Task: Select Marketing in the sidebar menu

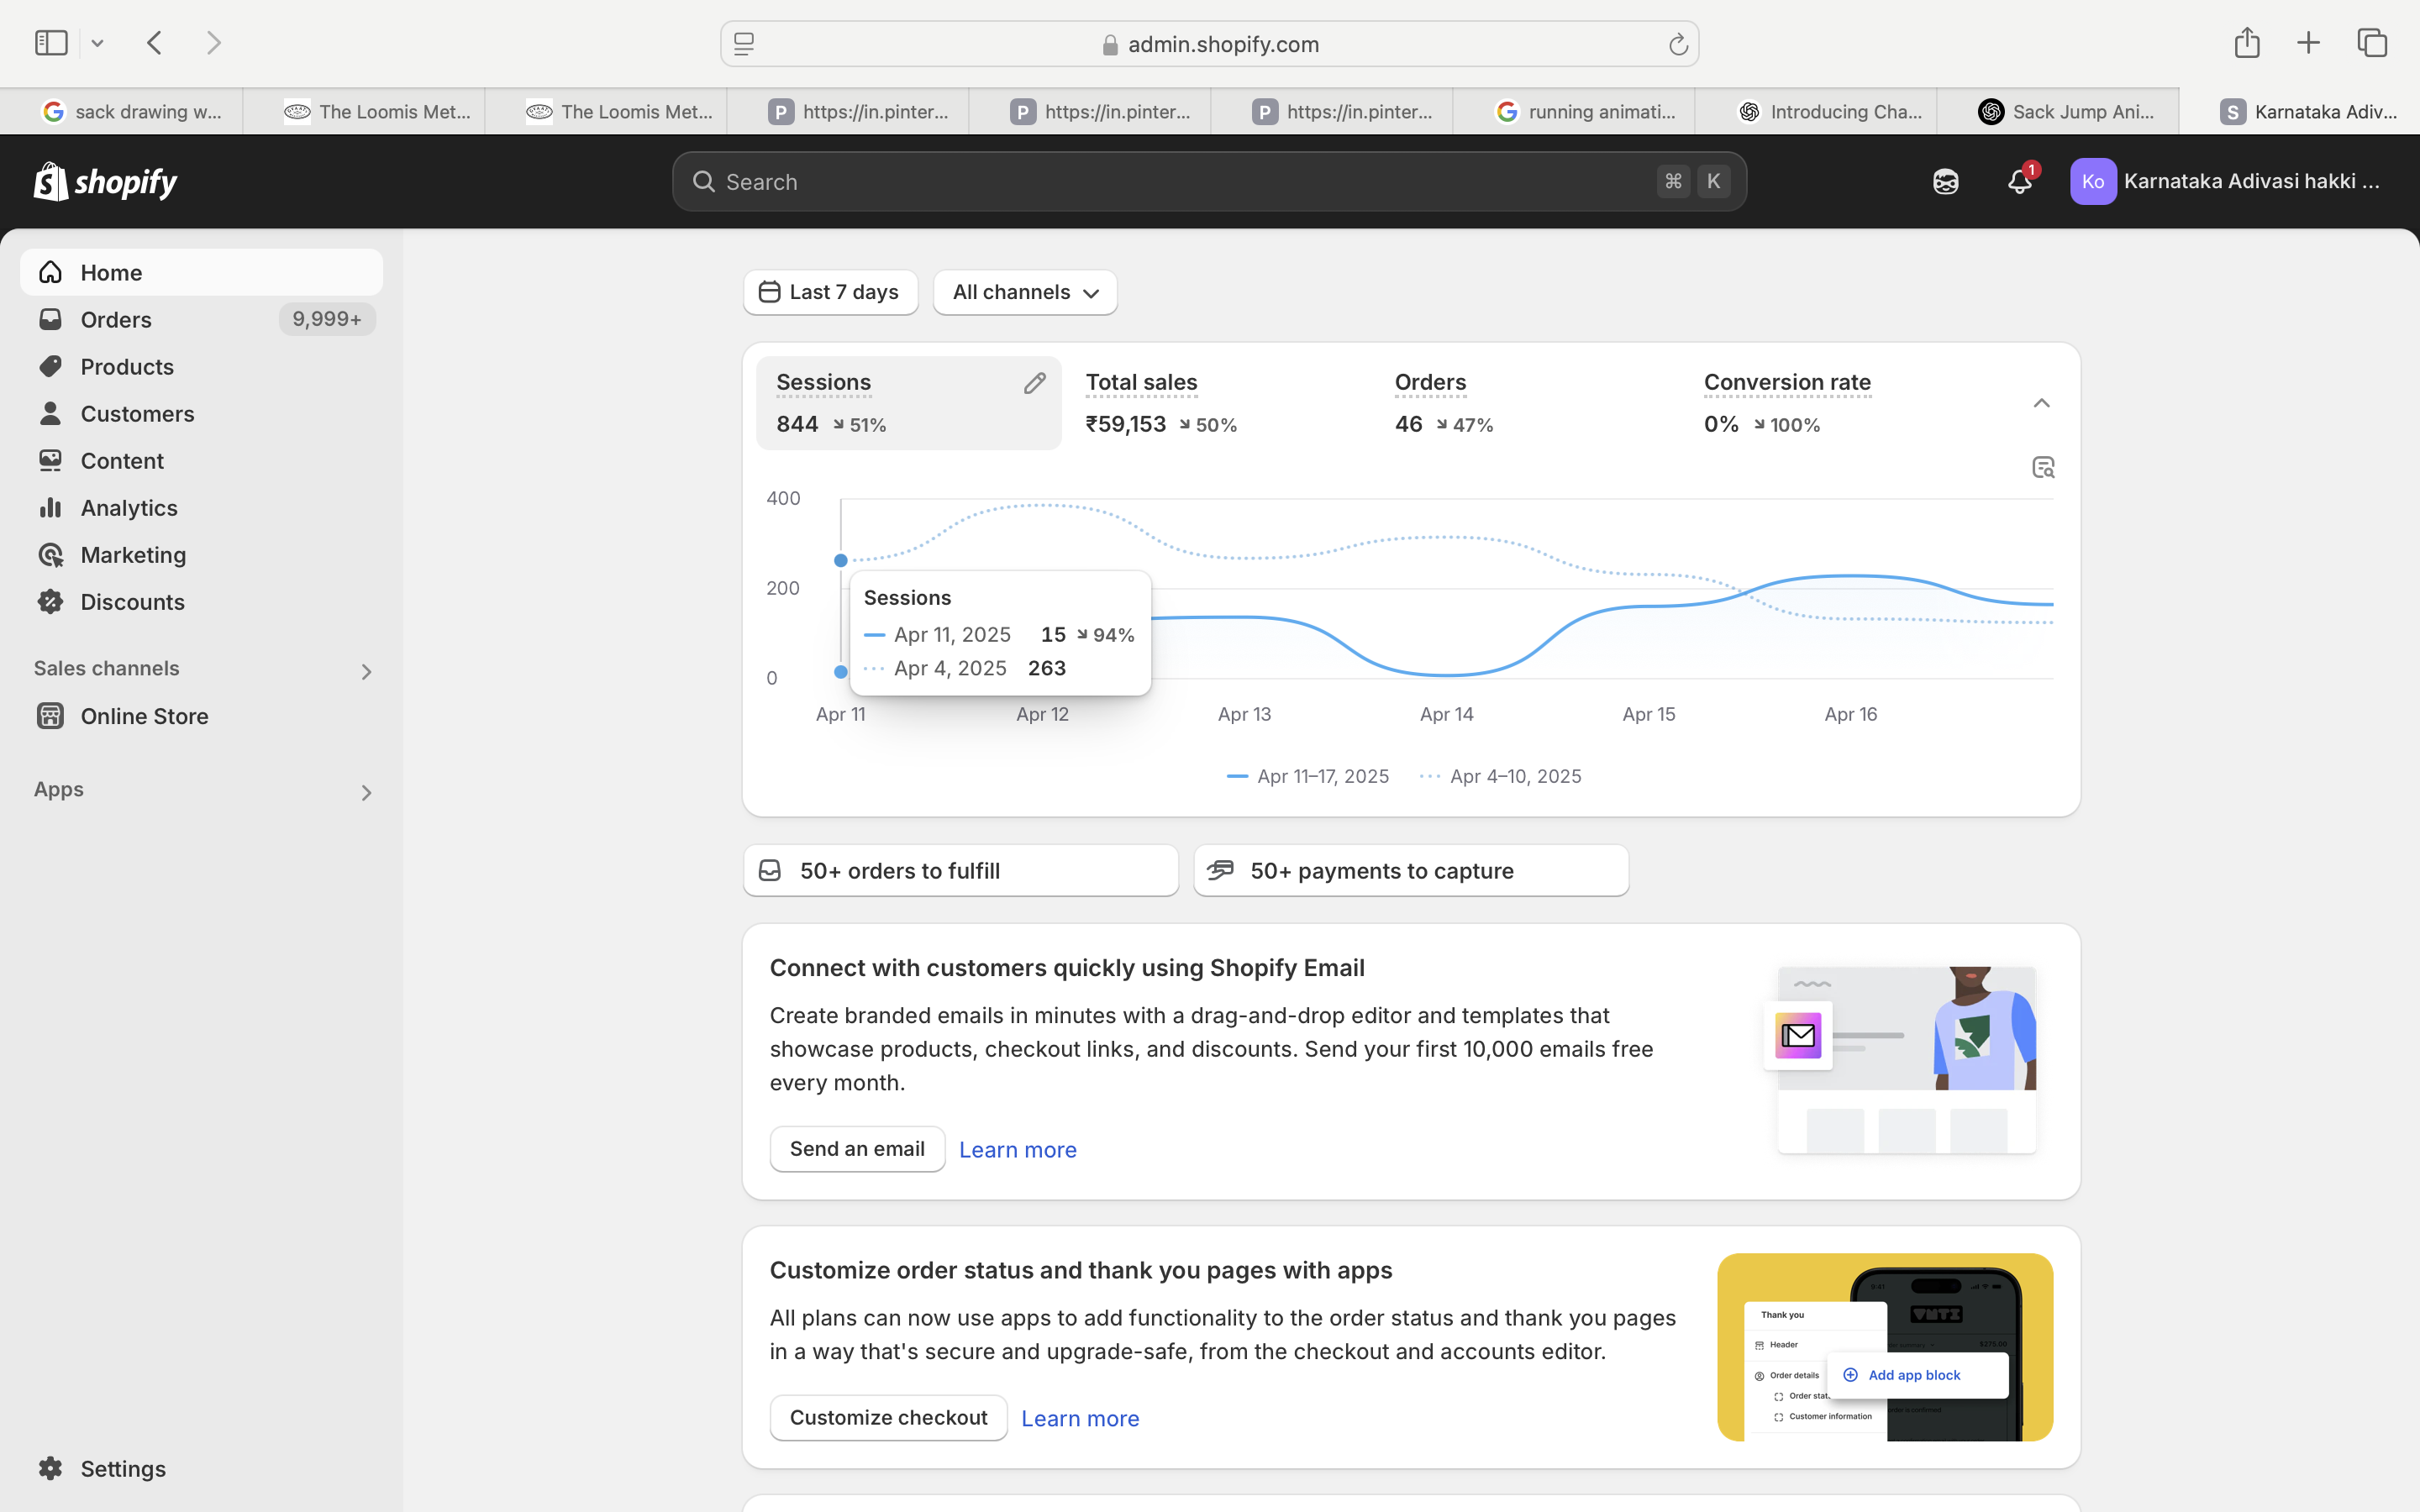Action: tap(133, 554)
